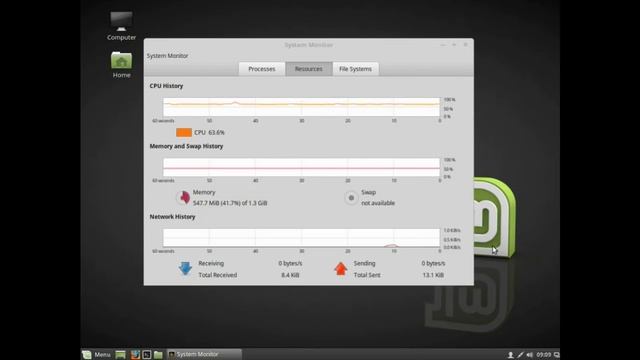Open file manager from the panel
The height and width of the screenshot is (360, 640).
(x=158, y=355)
